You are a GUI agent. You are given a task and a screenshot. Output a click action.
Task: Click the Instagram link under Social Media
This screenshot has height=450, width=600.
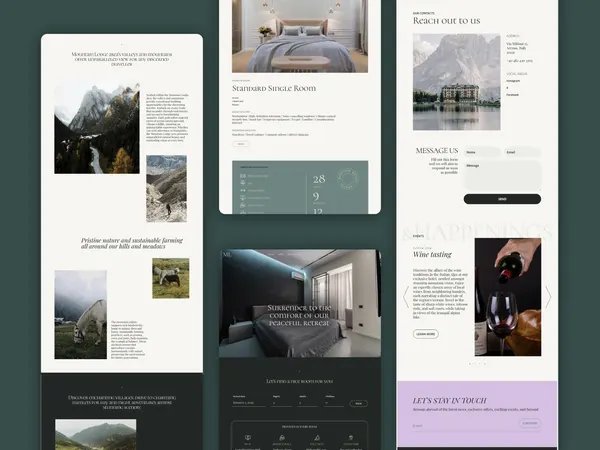click(x=513, y=81)
